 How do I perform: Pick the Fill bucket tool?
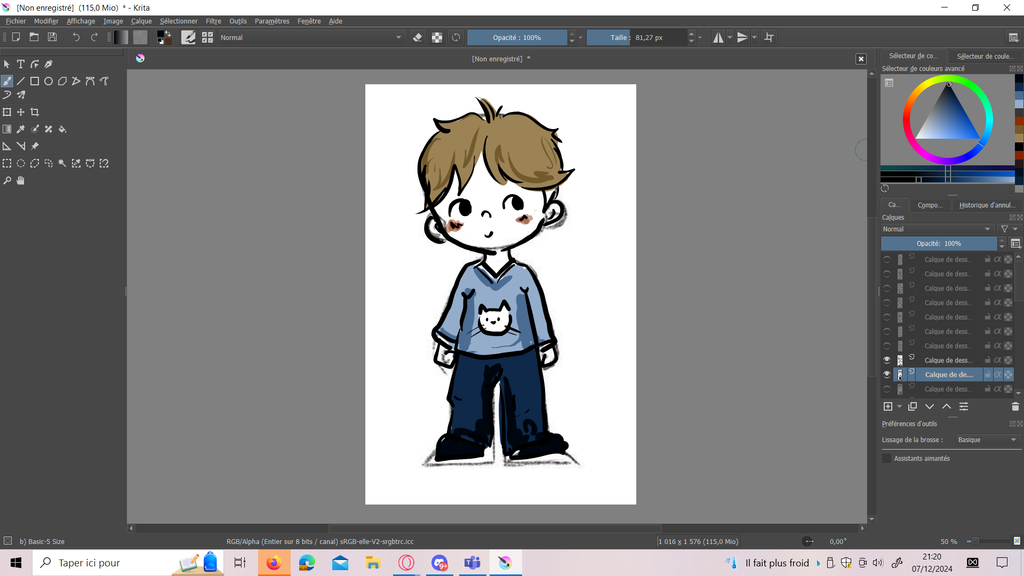[x=62, y=129]
